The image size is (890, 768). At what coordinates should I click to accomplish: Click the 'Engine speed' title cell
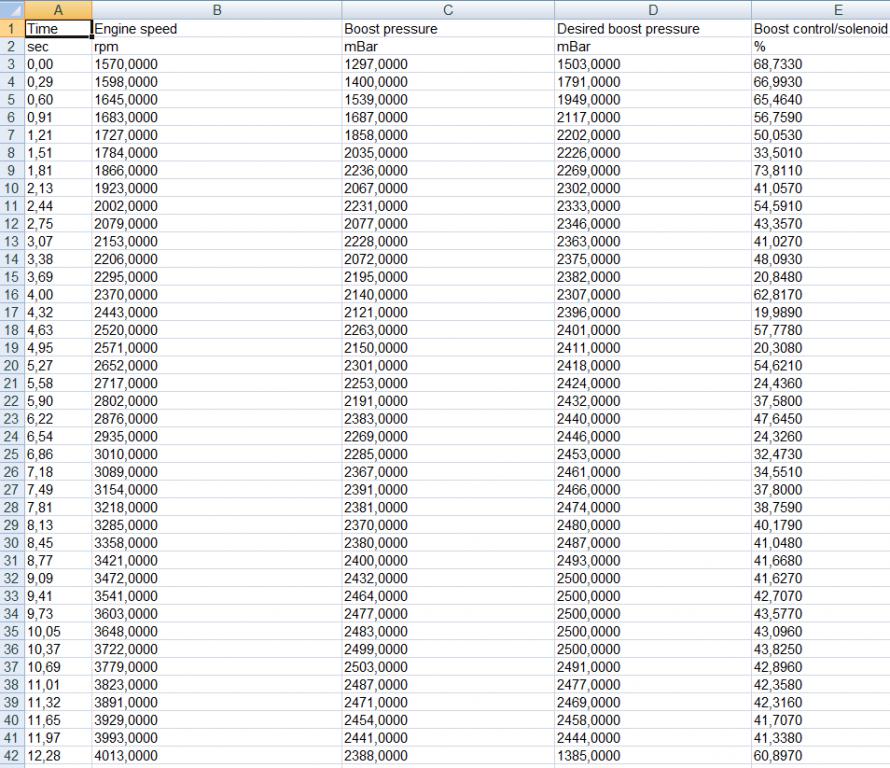215,29
